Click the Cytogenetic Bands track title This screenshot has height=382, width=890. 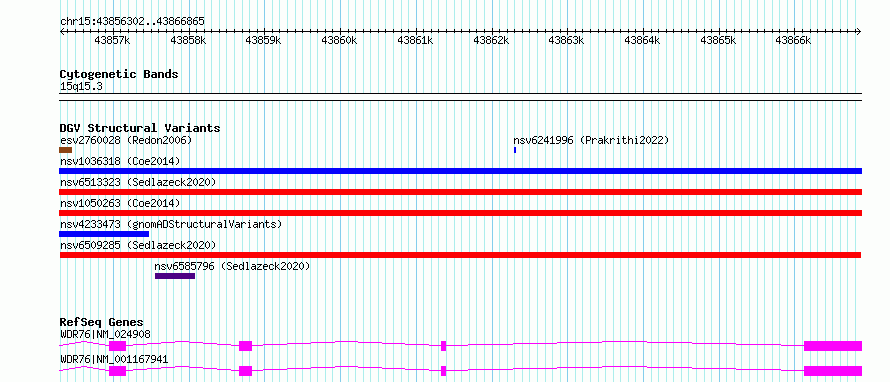119,74
